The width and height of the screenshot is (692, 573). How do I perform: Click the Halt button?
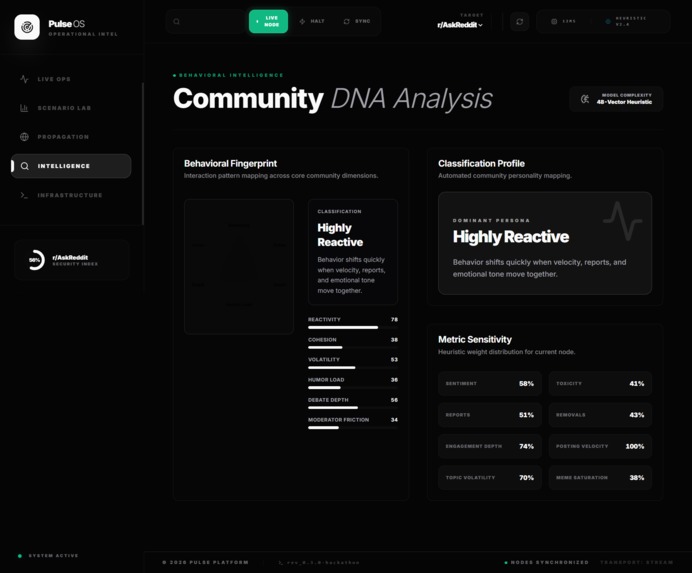(312, 21)
